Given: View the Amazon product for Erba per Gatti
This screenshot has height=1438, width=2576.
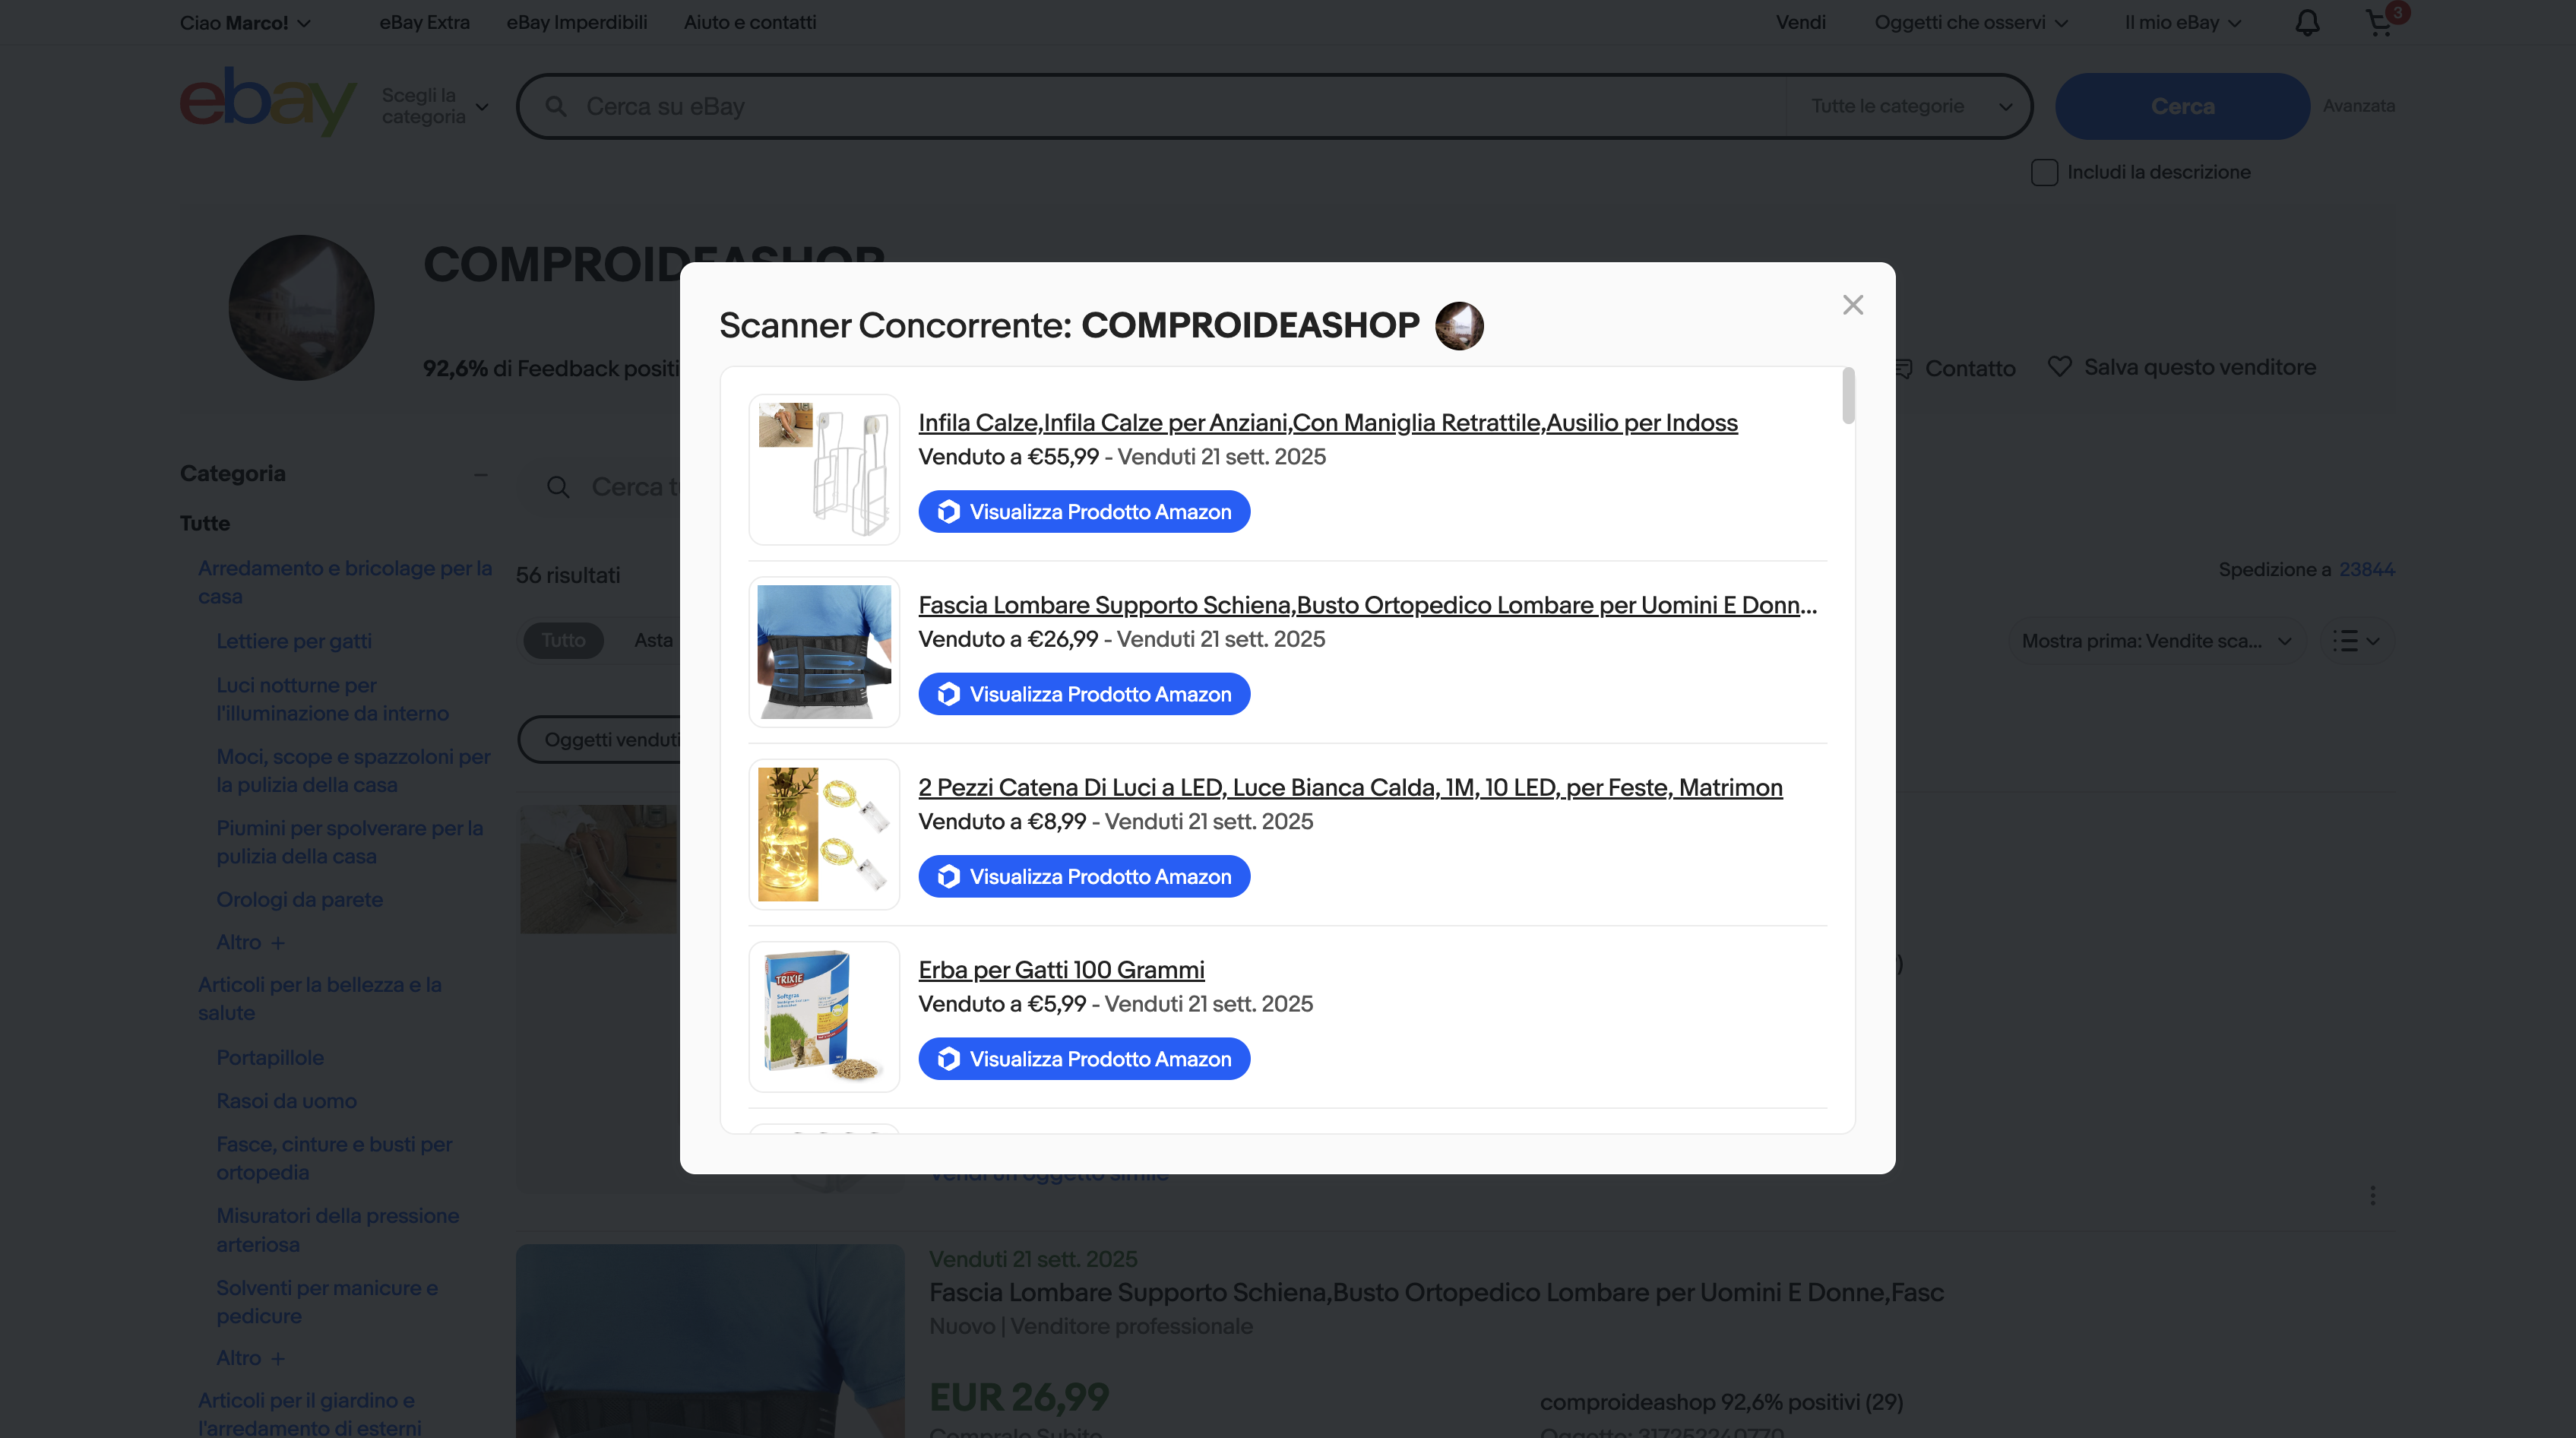Looking at the screenshot, I should 1084,1059.
